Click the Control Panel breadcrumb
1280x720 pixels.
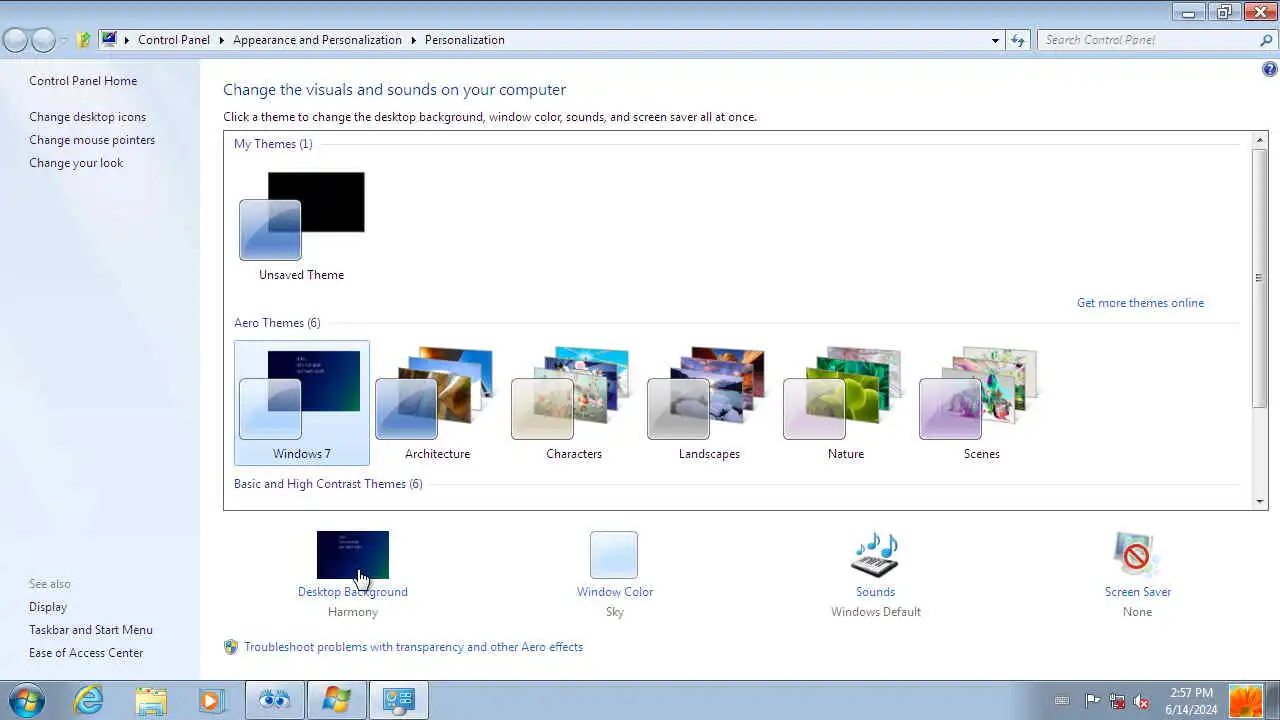coord(174,40)
